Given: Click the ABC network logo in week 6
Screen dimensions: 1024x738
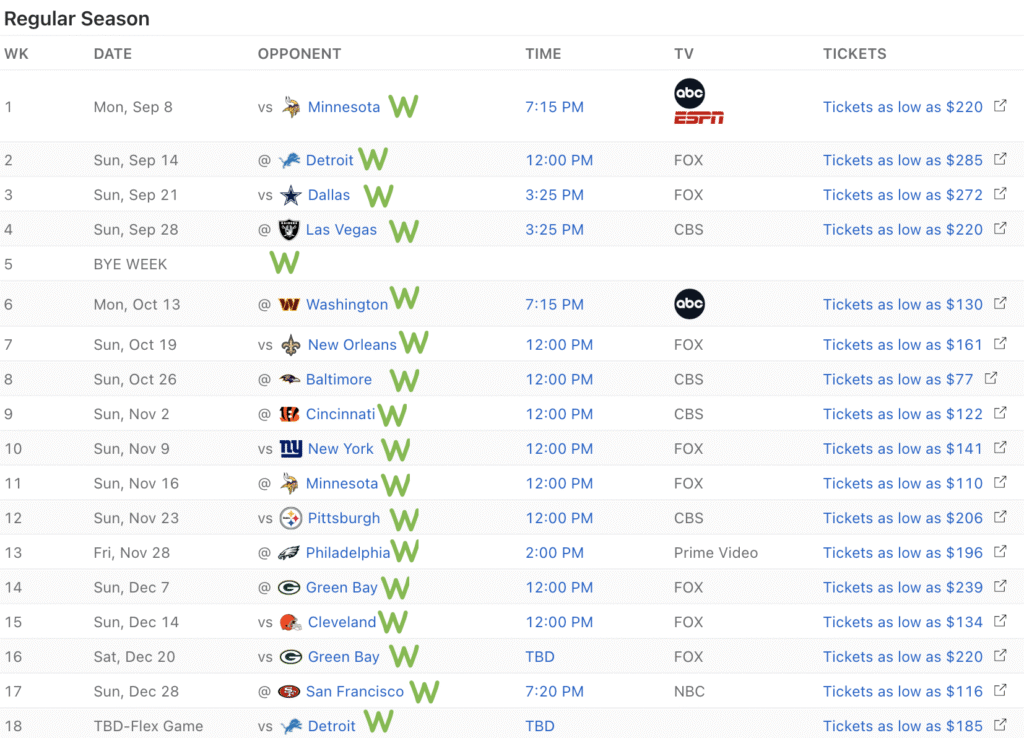Looking at the screenshot, I should (x=690, y=304).
